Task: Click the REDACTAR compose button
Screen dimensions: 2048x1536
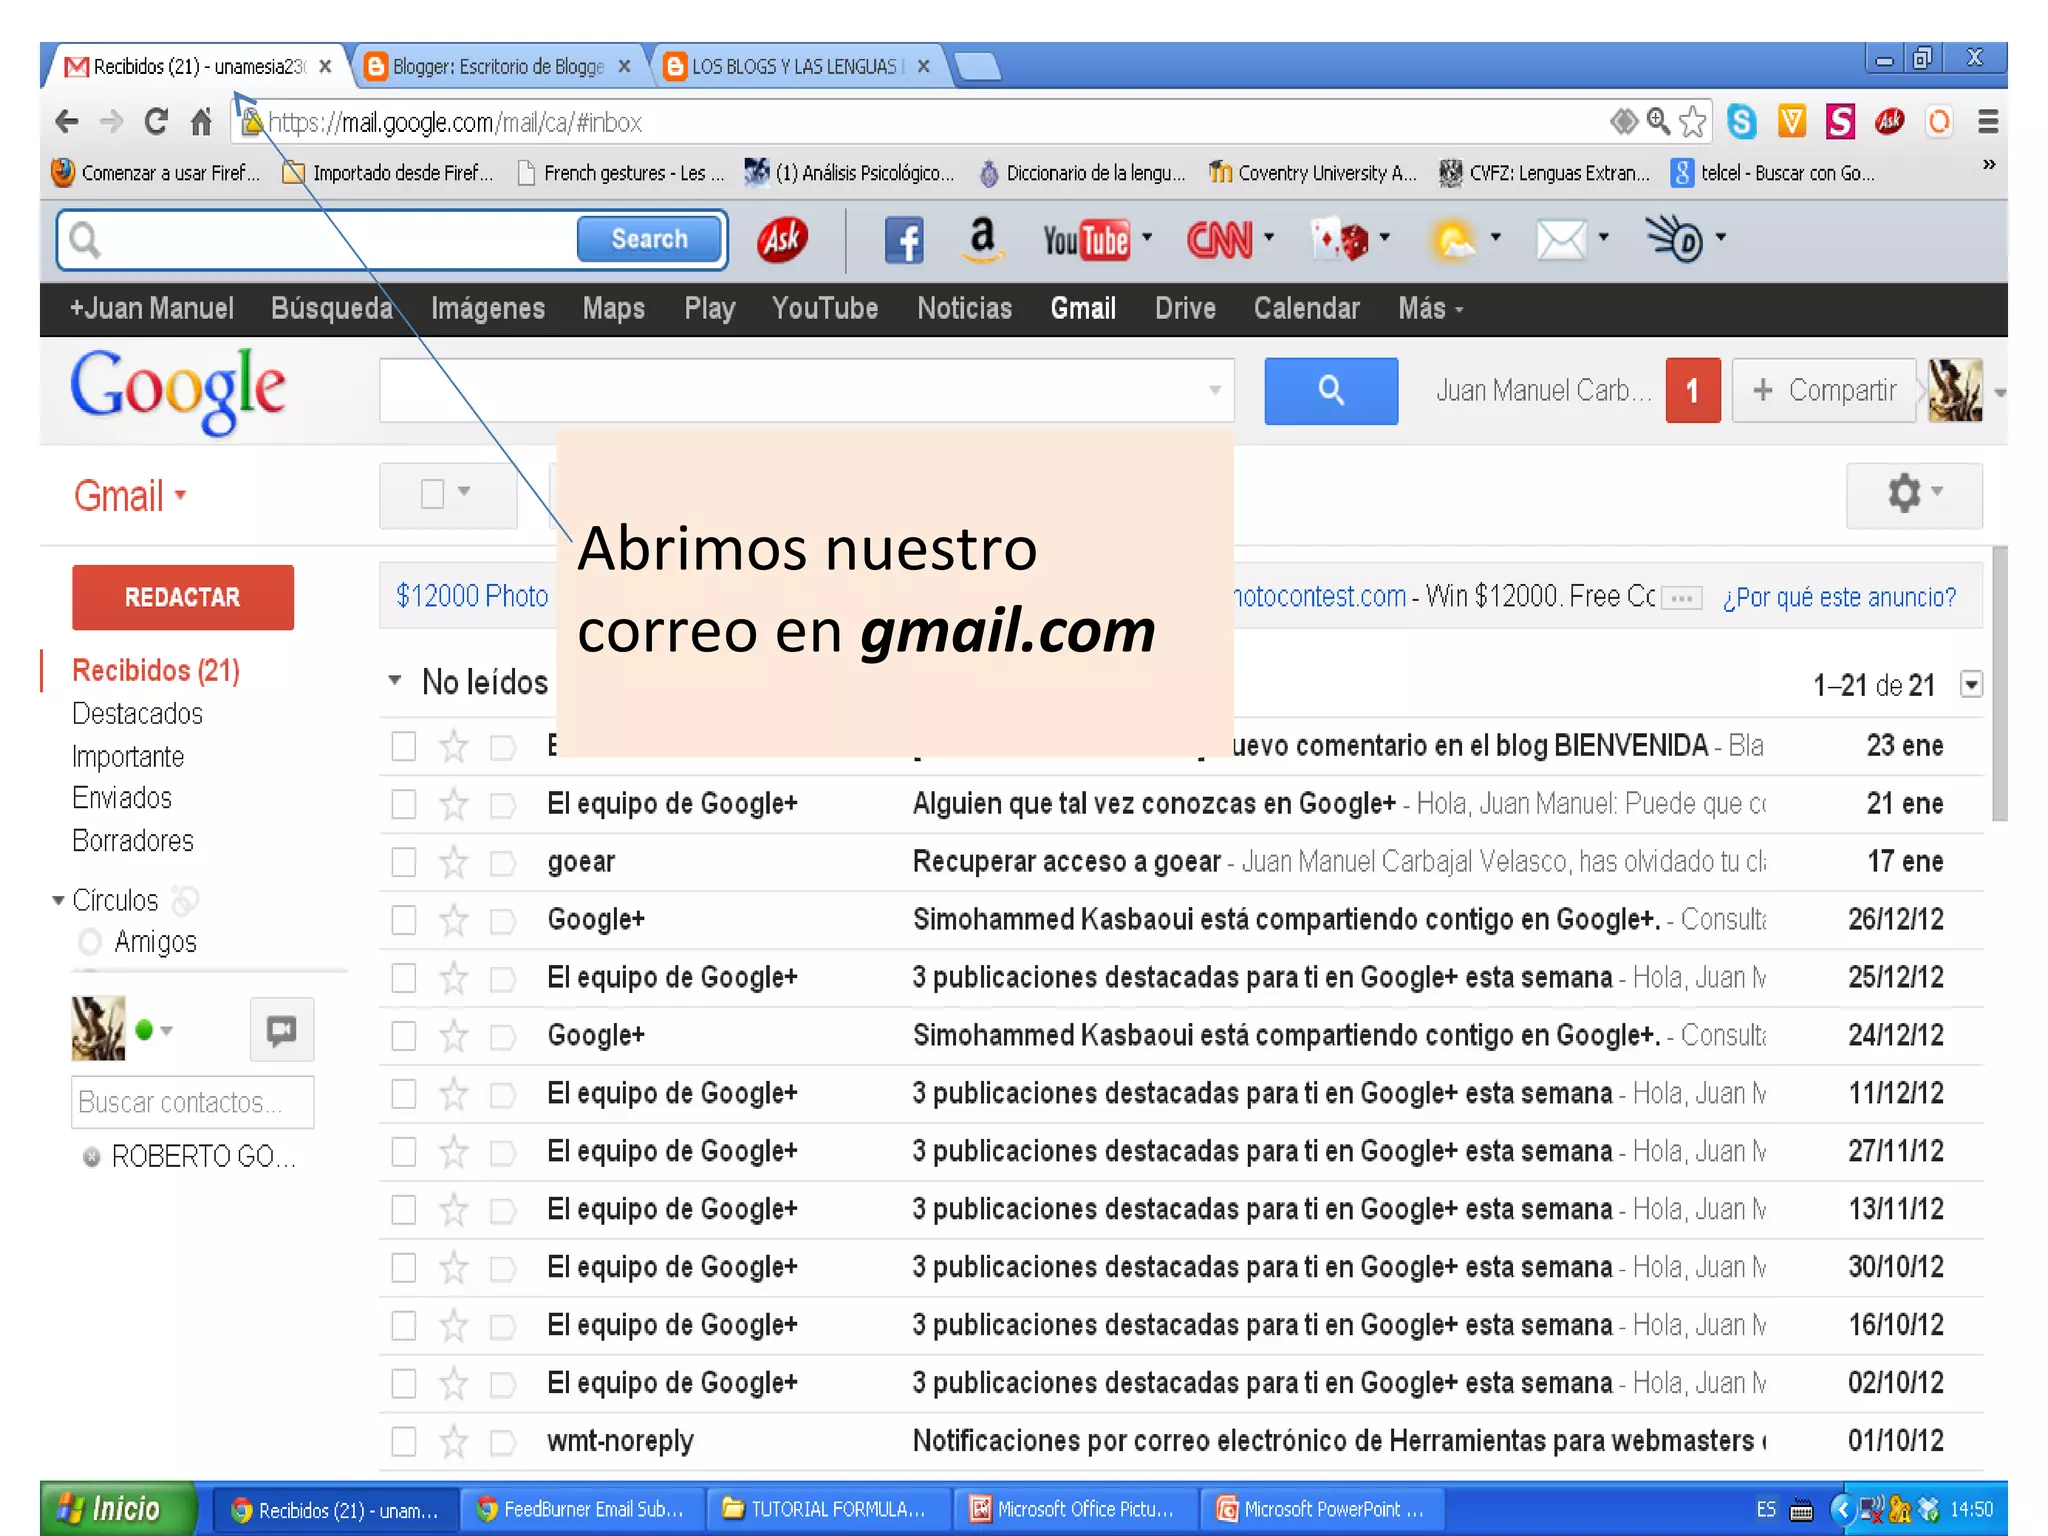Action: point(183,598)
